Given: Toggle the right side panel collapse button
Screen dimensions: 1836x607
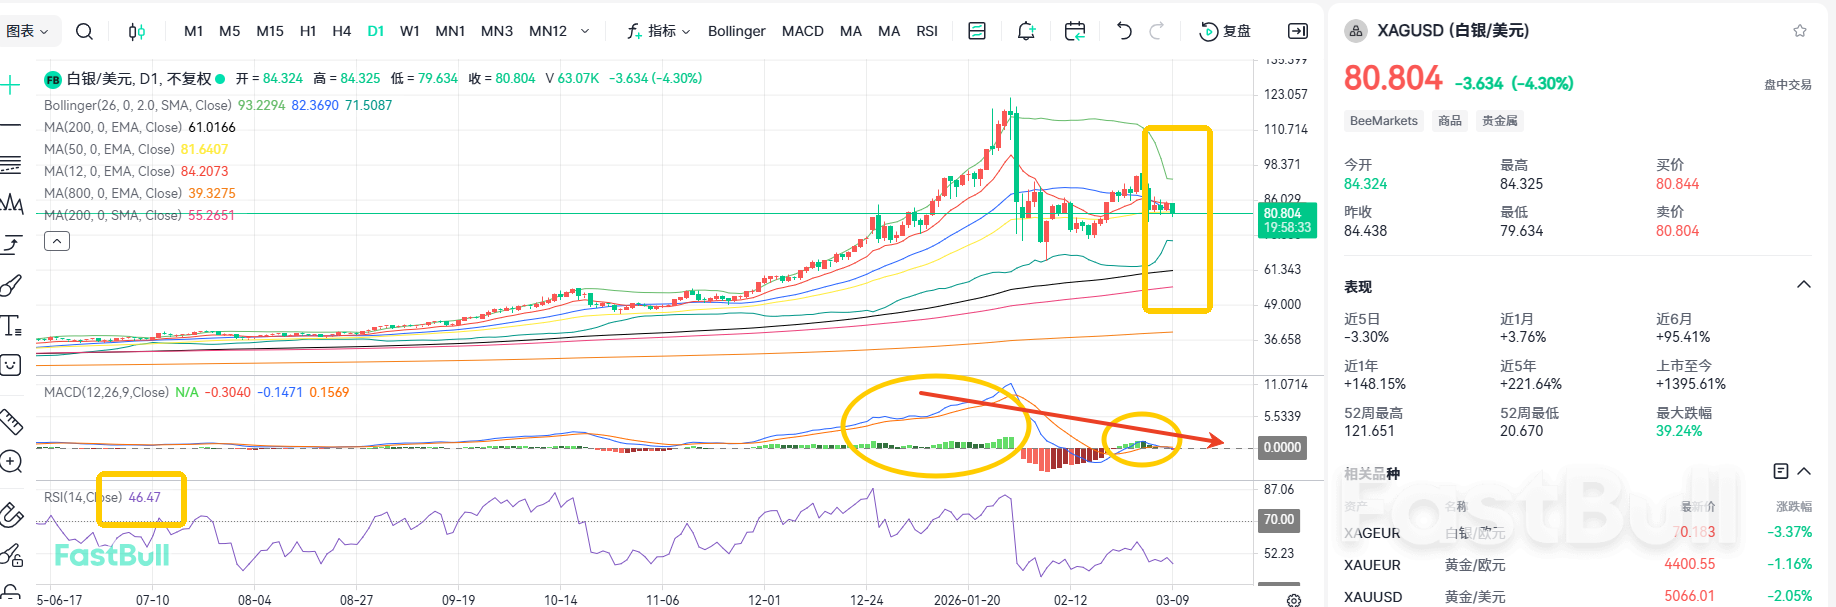Looking at the screenshot, I should click(x=1298, y=31).
